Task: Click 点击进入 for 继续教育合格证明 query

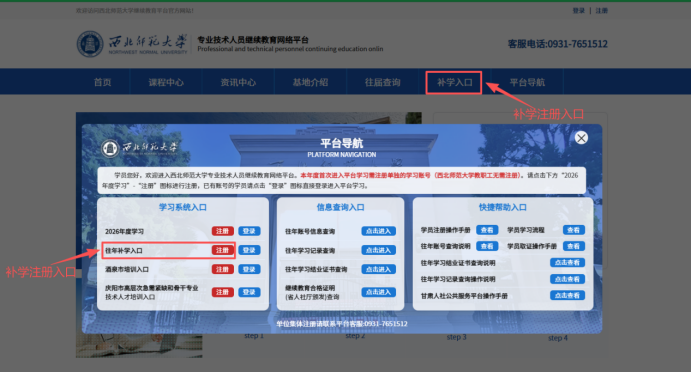Action: click(379, 292)
